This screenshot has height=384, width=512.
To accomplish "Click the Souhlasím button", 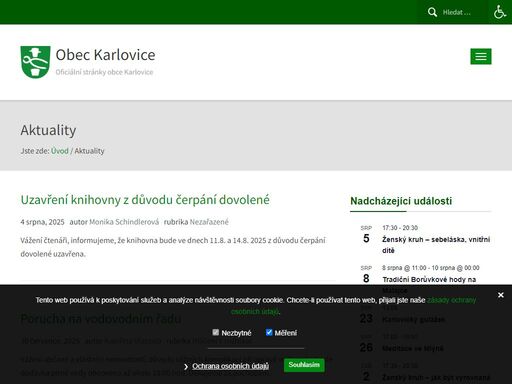I will 304,365.
